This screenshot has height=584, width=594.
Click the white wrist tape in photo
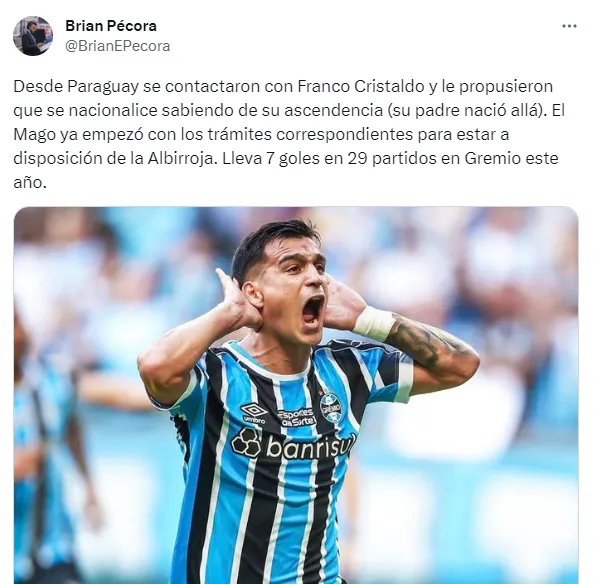[x=374, y=323]
